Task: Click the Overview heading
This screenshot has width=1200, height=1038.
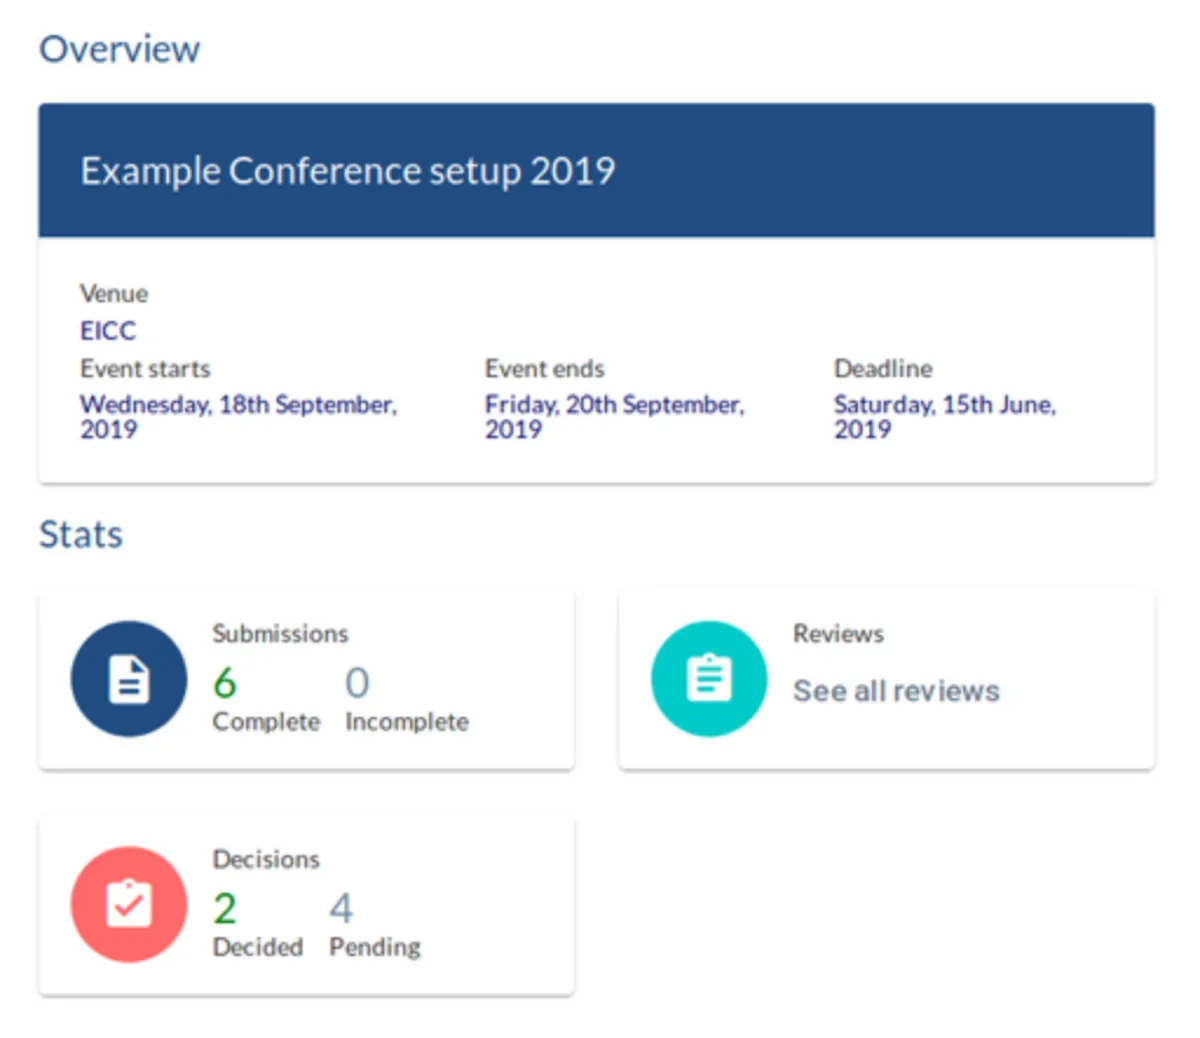Action: 120,49
